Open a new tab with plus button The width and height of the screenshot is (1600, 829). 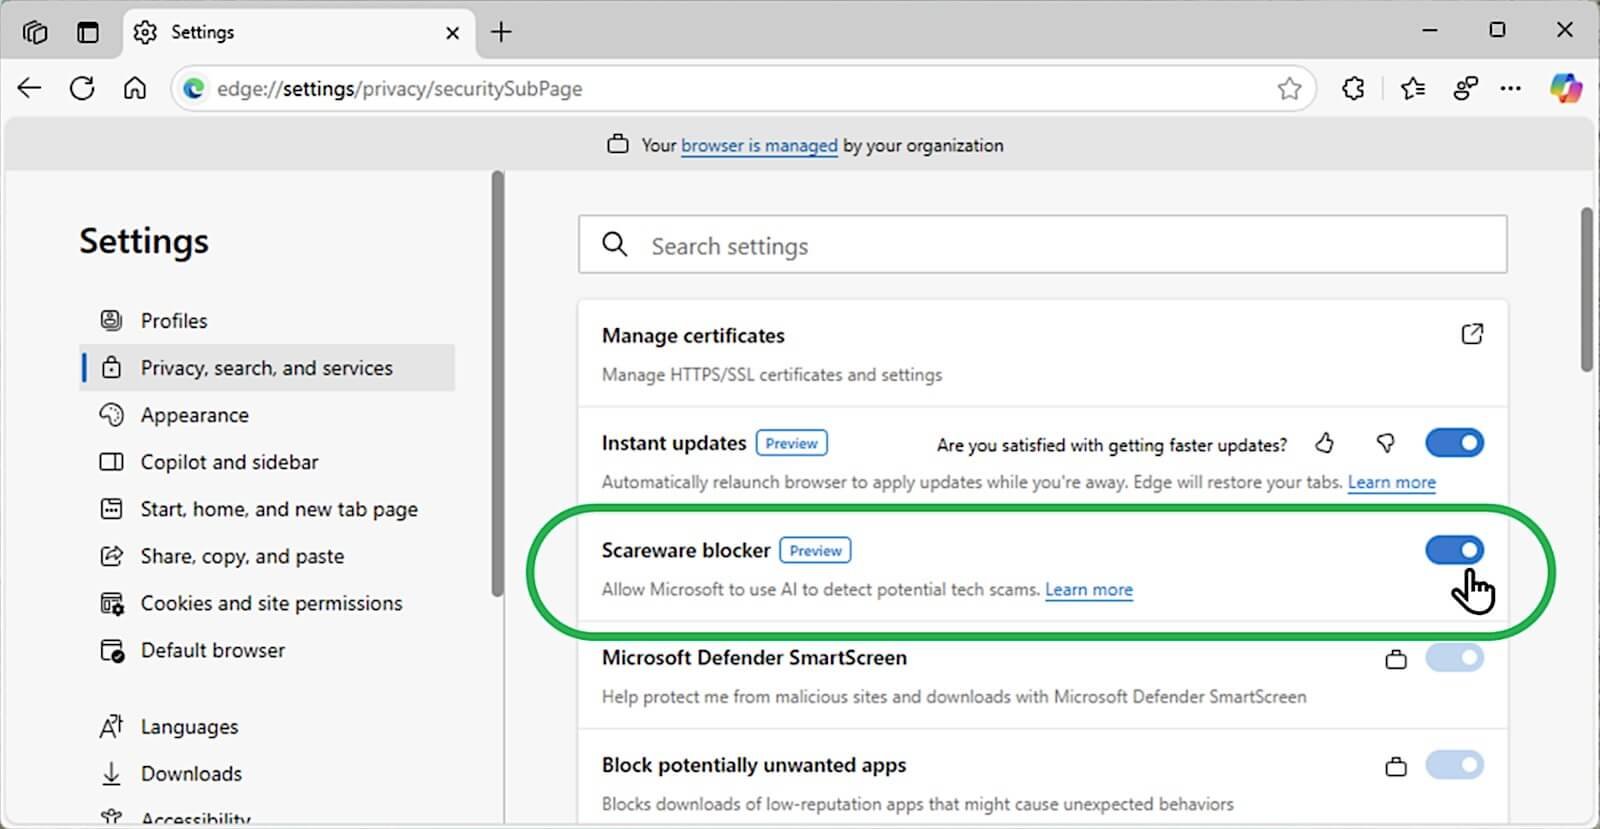[501, 32]
